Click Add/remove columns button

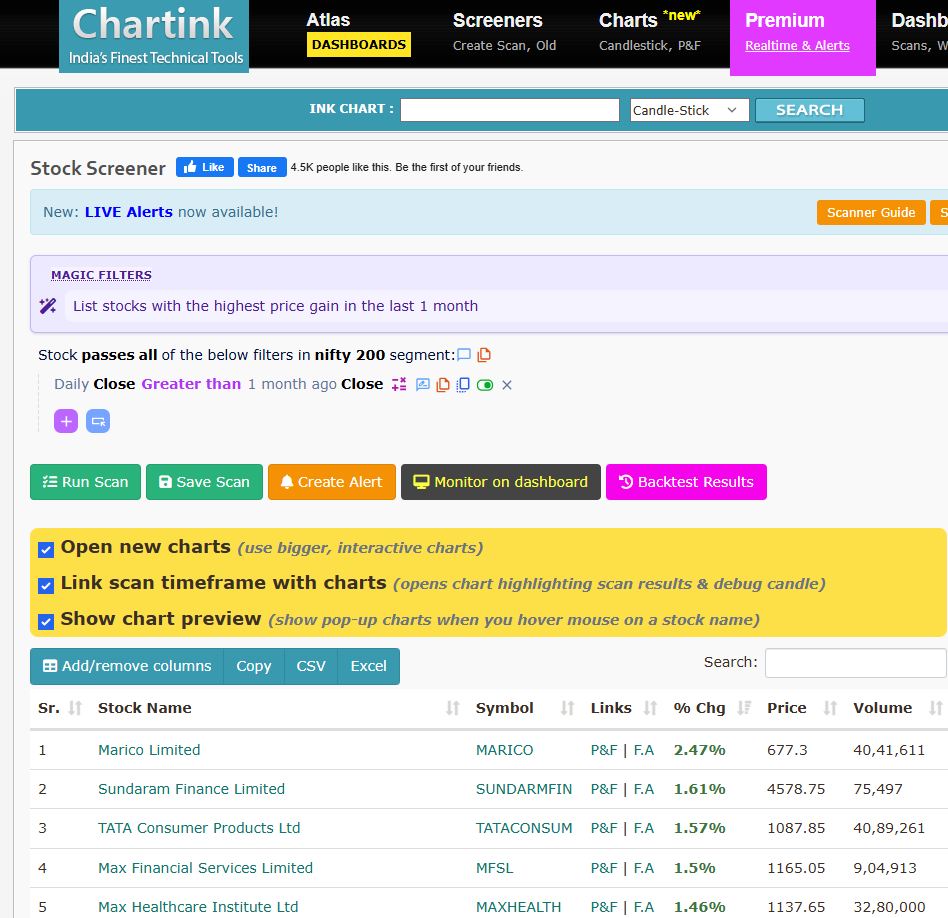click(127, 666)
